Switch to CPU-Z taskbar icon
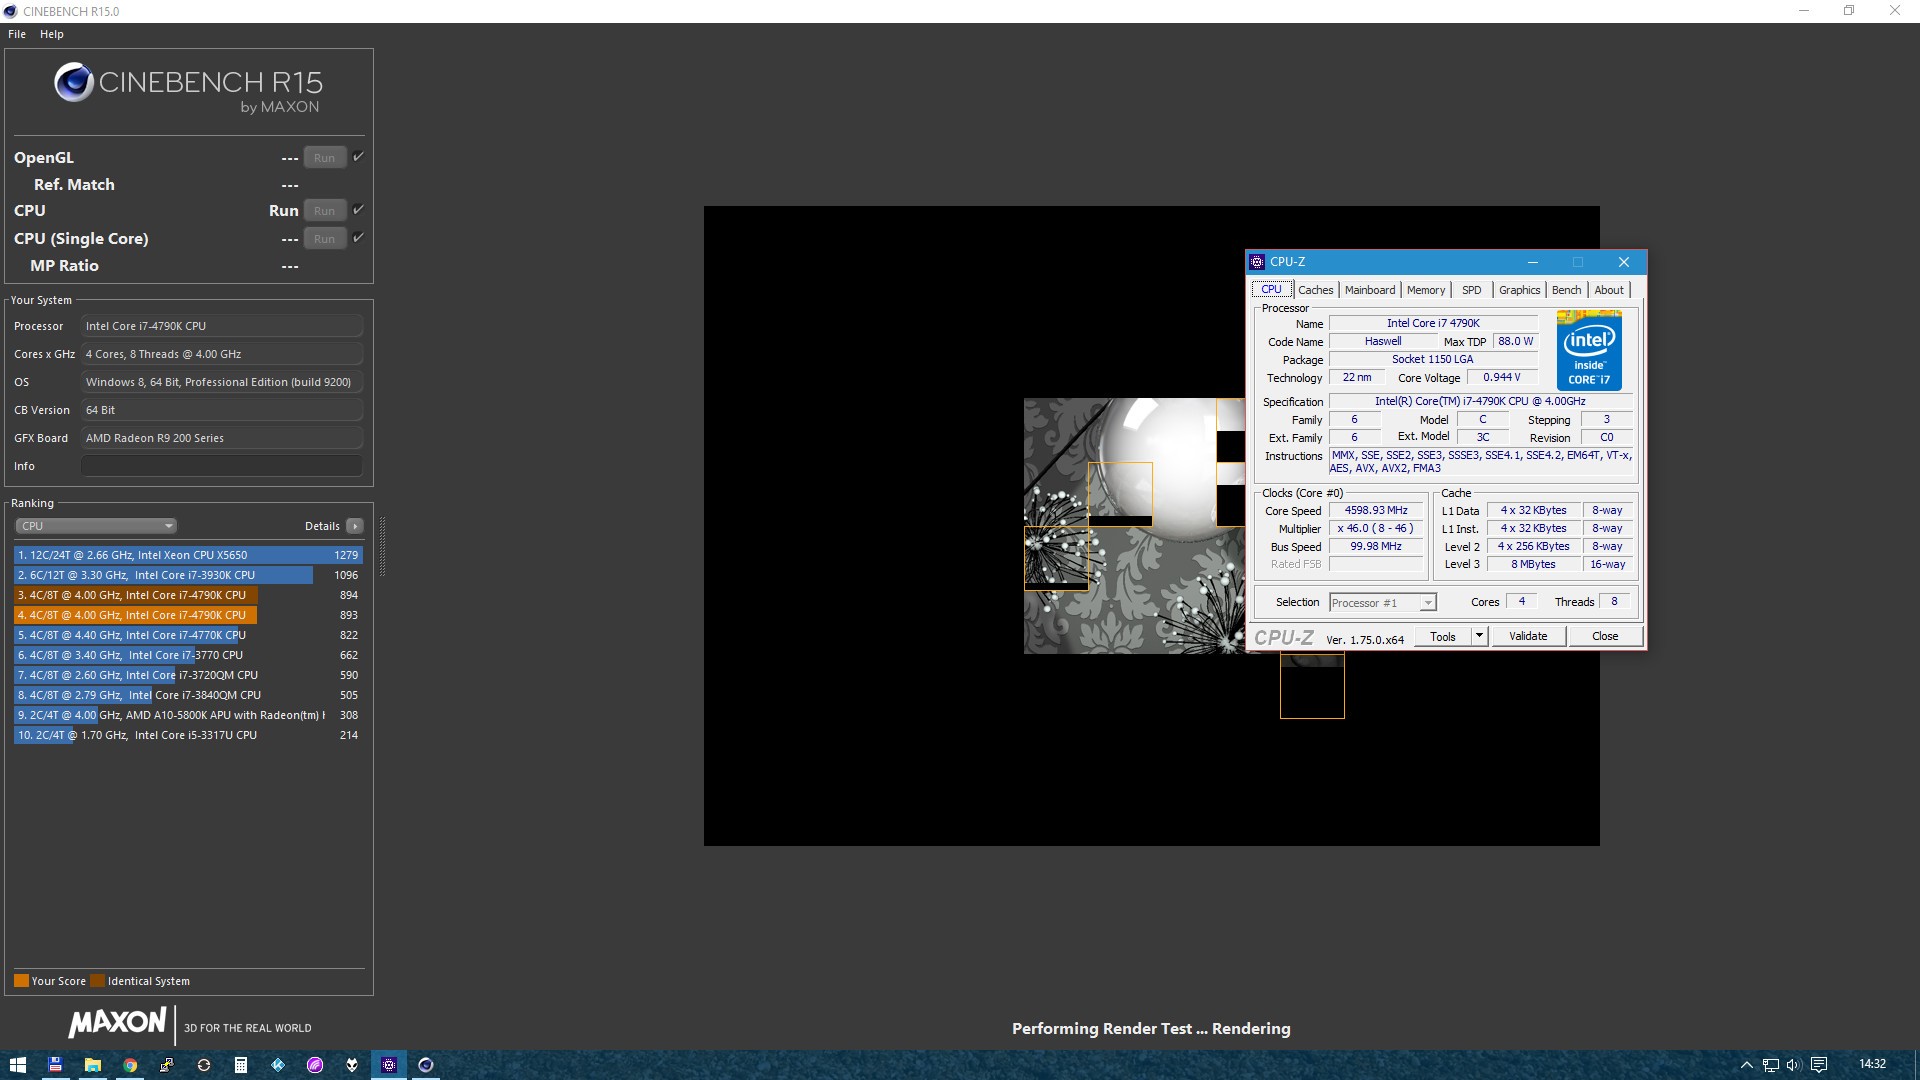The height and width of the screenshot is (1080, 1920). [389, 1065]
